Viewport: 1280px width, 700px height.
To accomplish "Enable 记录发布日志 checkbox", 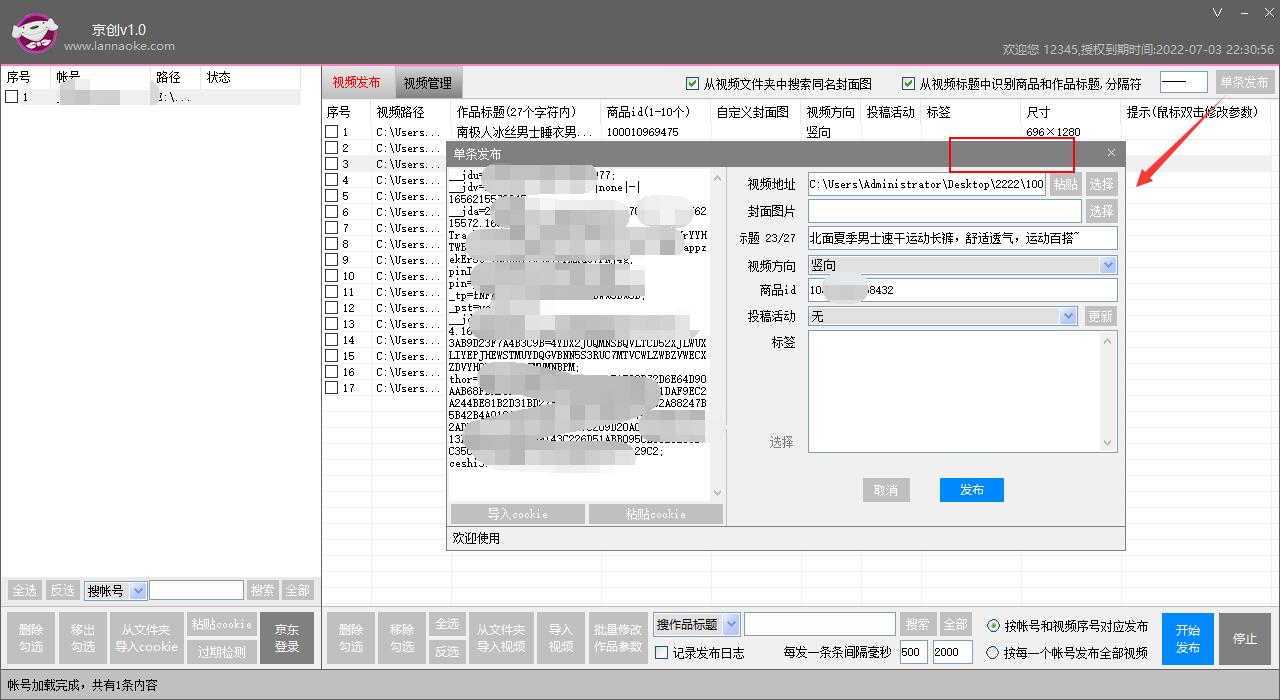I will point(661,653).
